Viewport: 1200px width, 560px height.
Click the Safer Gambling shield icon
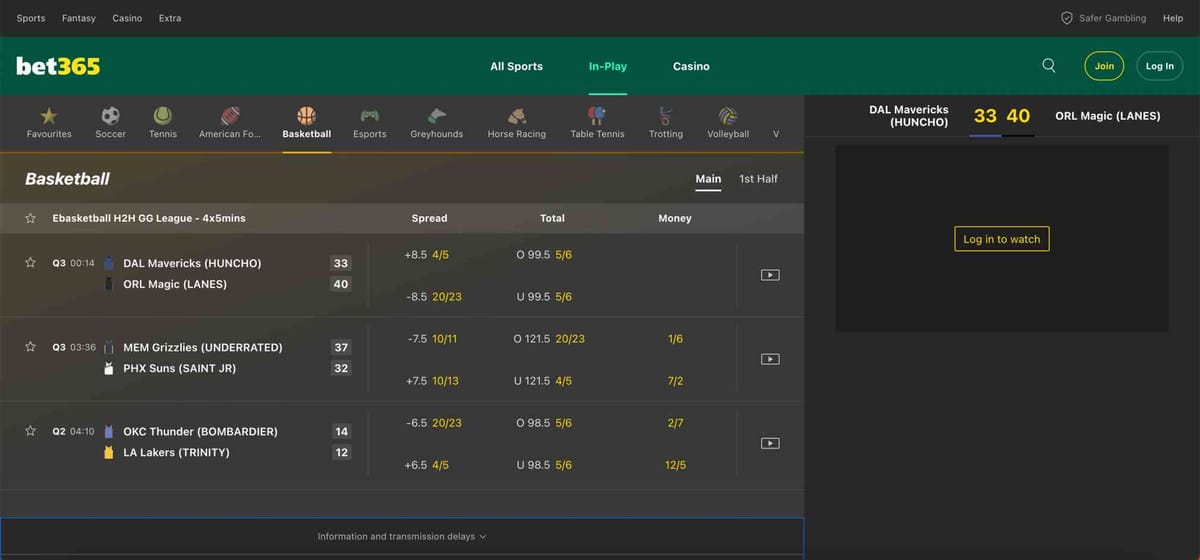click(x=1067, y=18)
